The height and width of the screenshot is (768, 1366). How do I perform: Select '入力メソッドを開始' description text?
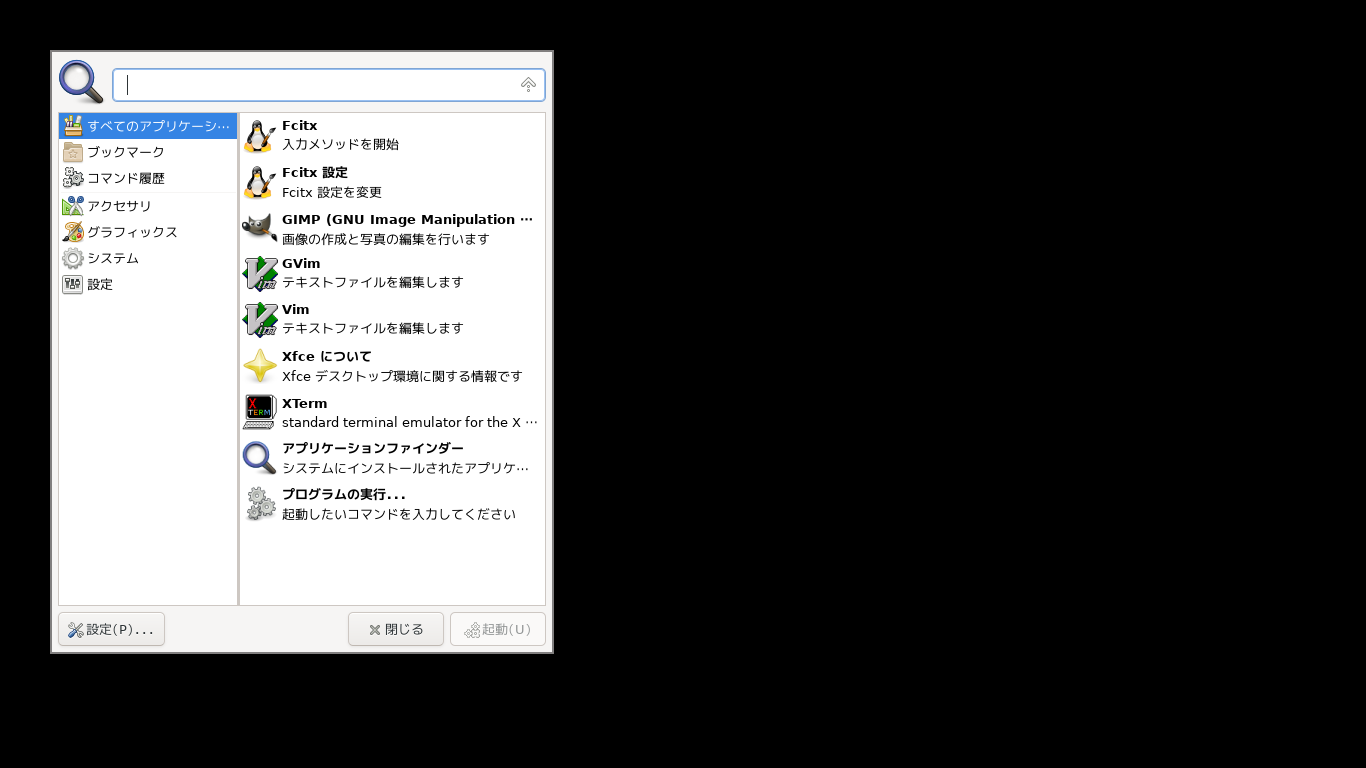[340, 144]
